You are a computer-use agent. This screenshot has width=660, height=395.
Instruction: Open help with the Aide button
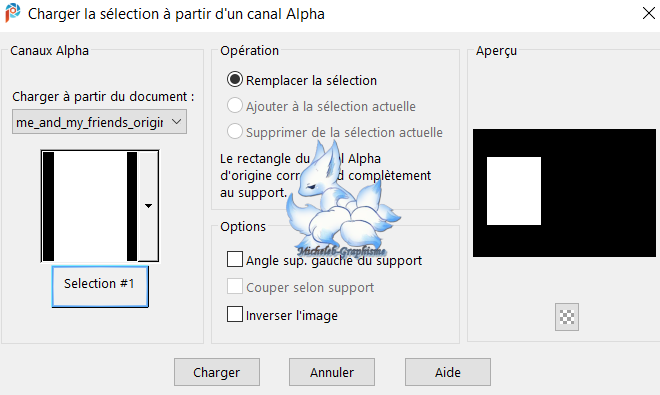tap(448, 372)
